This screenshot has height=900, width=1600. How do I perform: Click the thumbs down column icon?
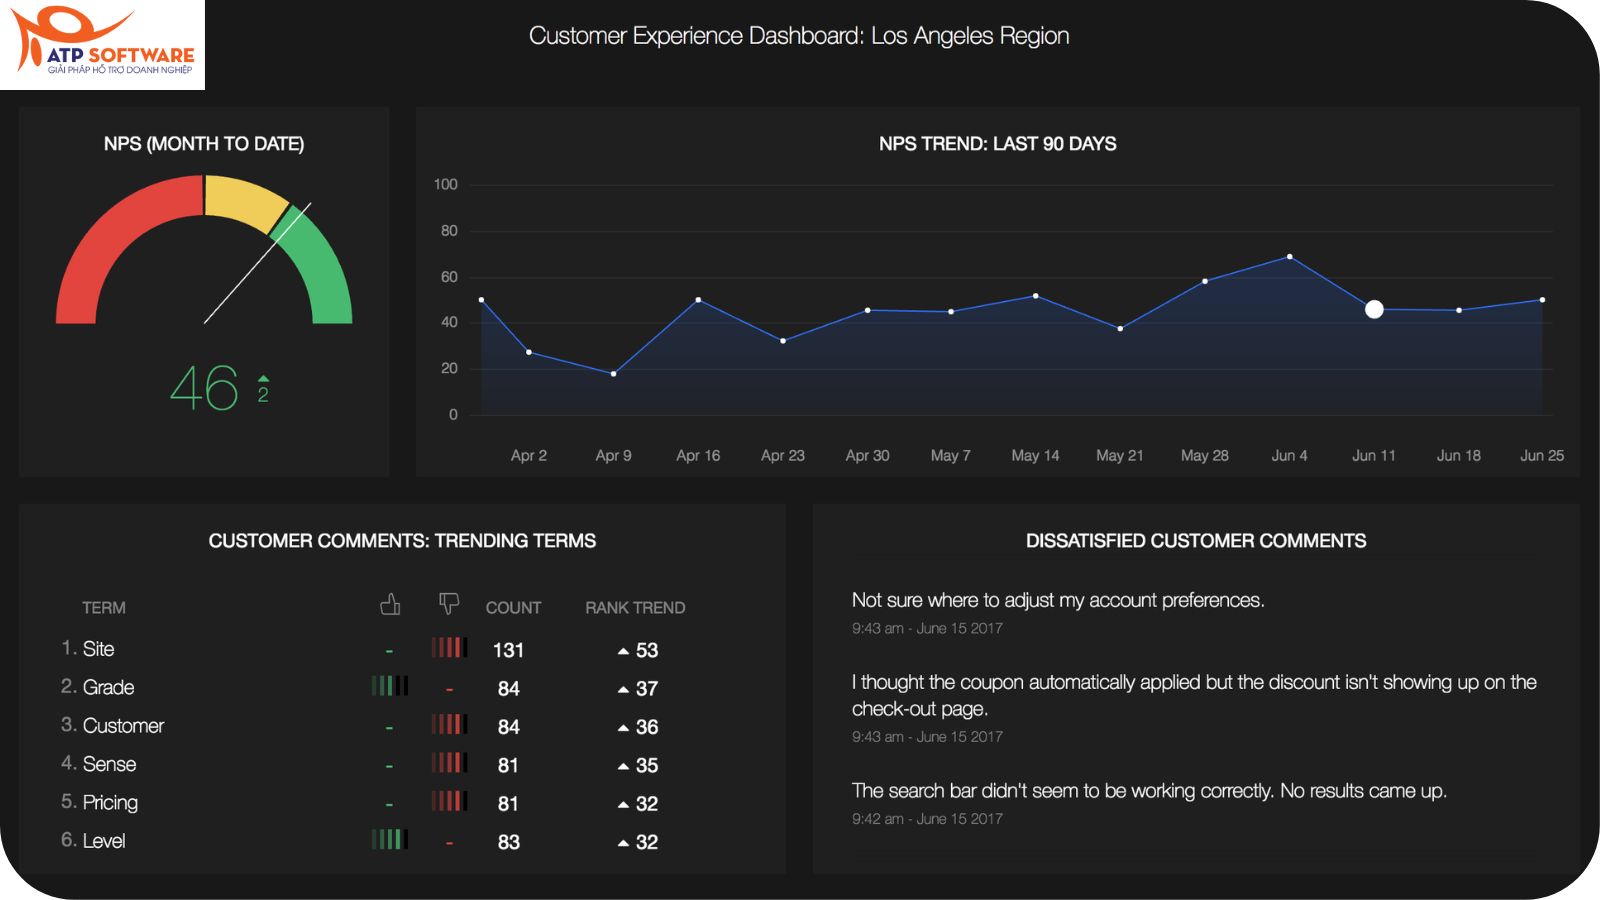point(449,604)
